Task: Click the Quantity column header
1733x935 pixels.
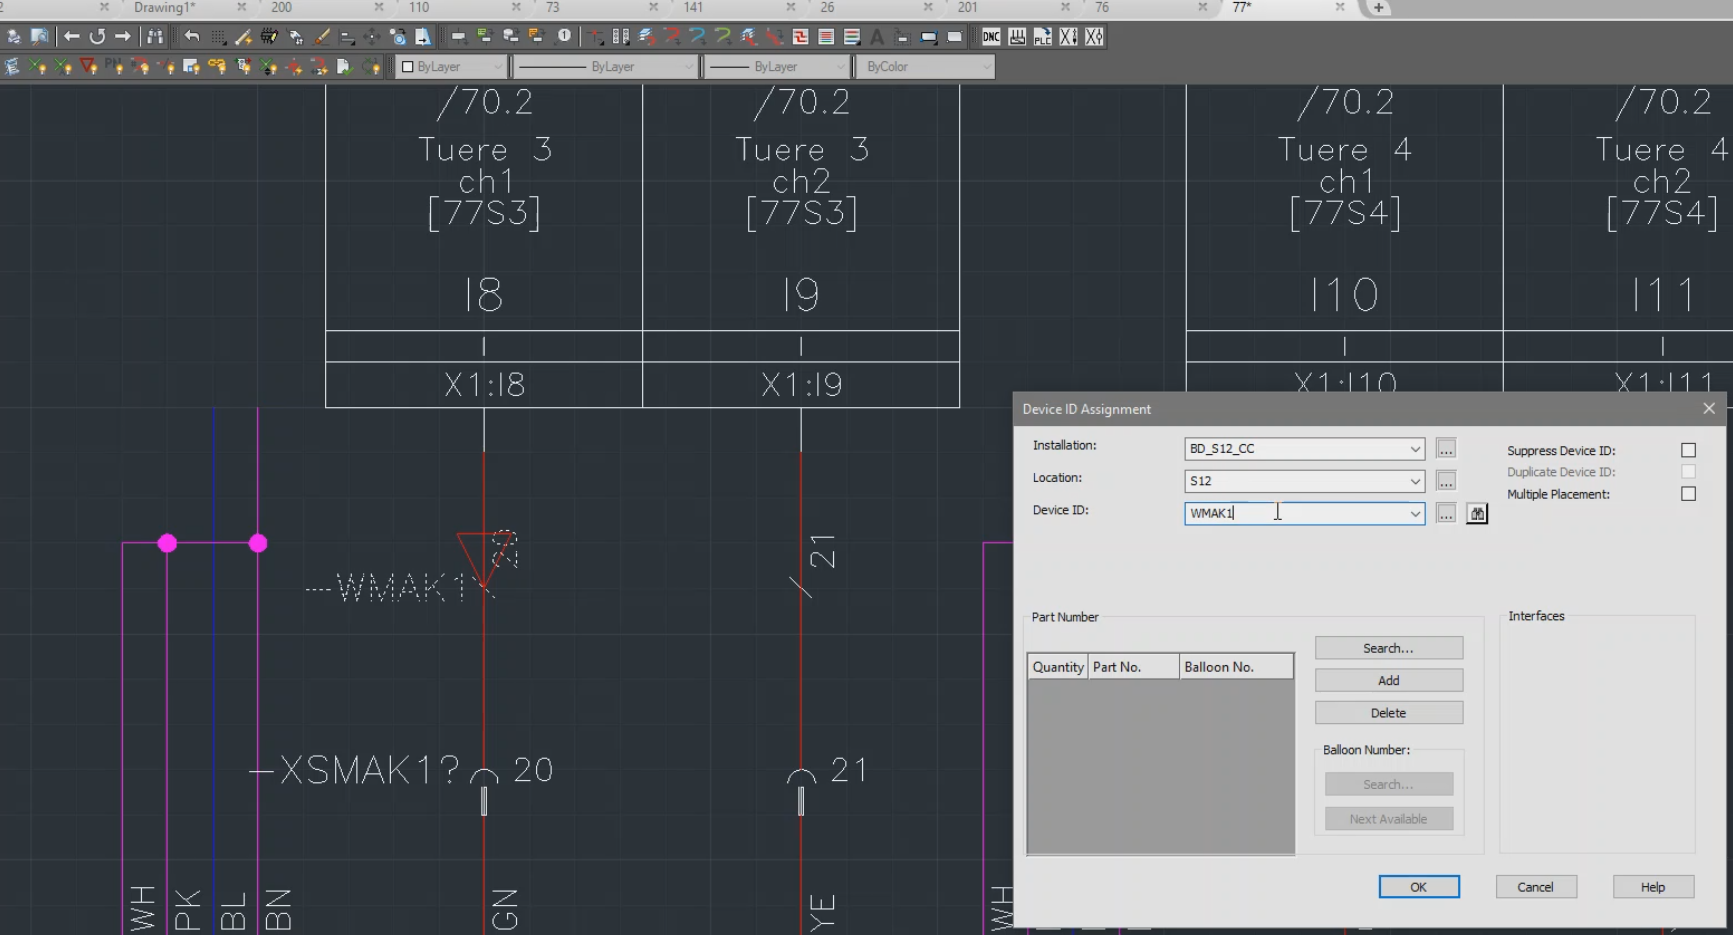Action: [x=1057, y=667]
